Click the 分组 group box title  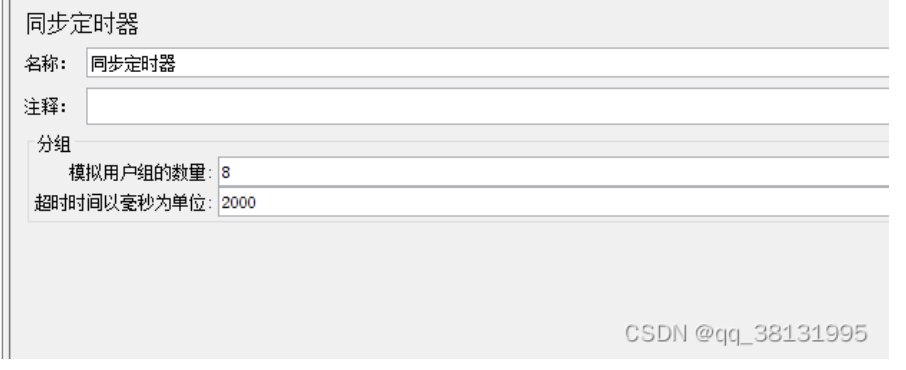[54, 144]
